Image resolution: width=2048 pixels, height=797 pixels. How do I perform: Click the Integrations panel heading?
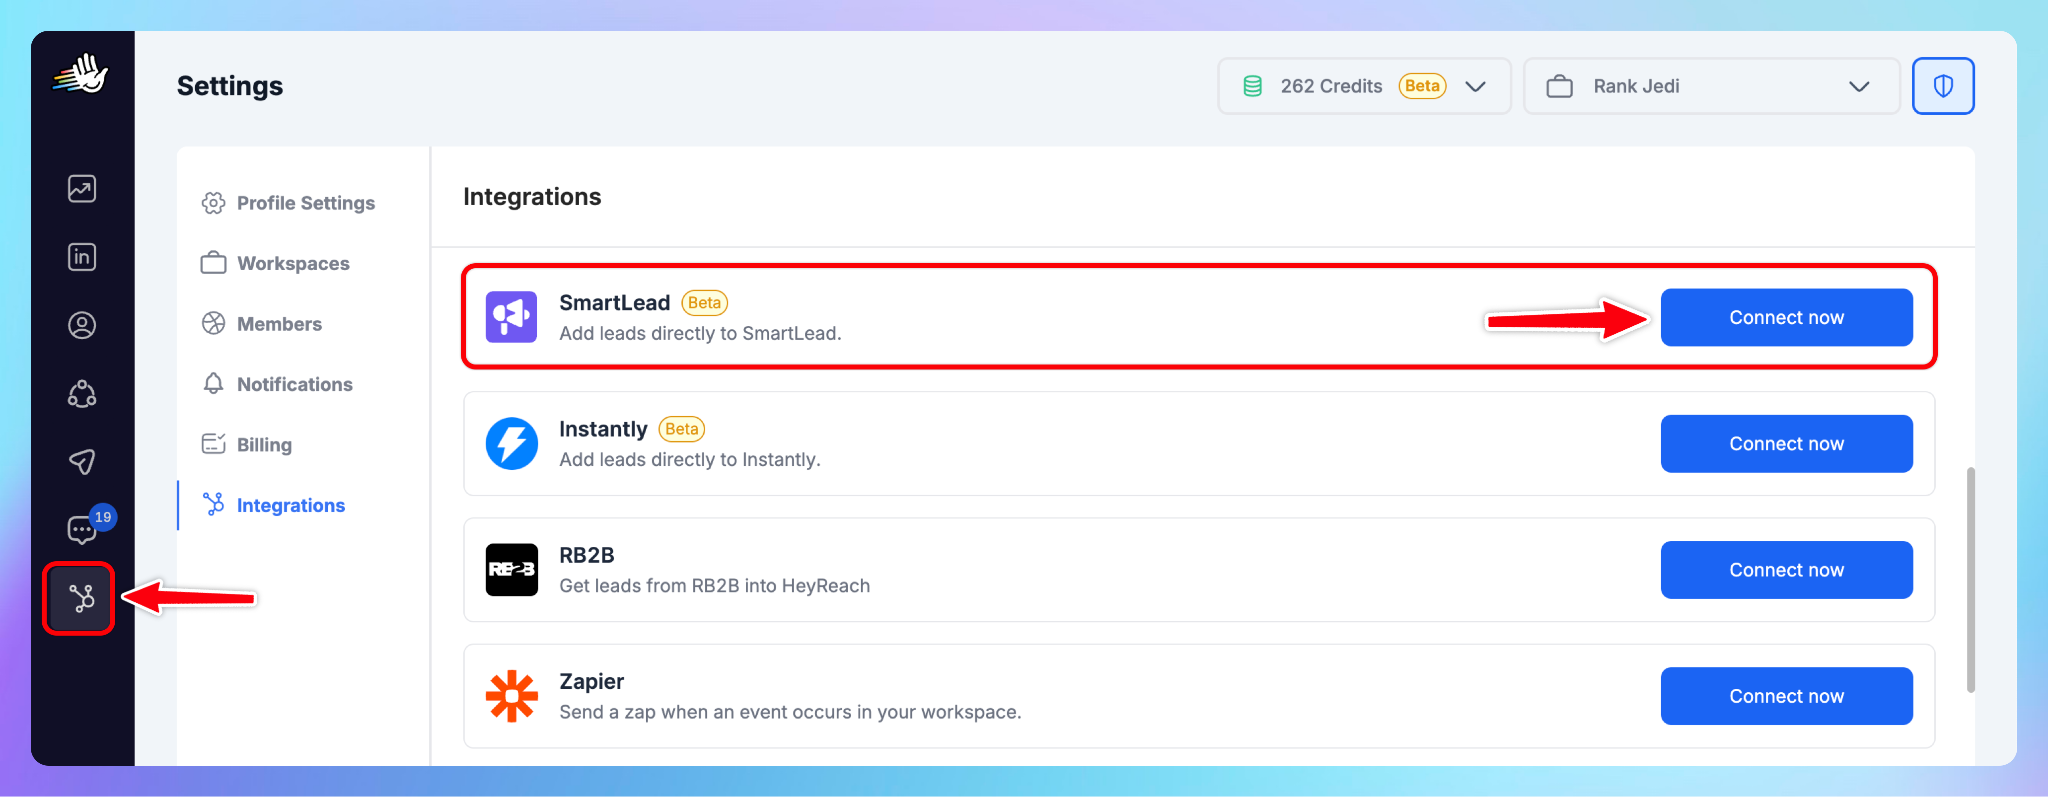tap(532, 196)
